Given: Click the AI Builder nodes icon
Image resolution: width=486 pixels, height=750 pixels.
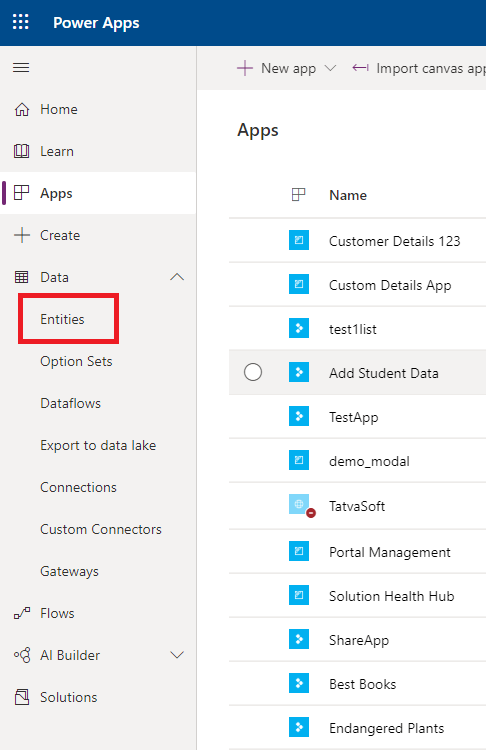Looking at the screenshot, I should [x=22, y=655].
